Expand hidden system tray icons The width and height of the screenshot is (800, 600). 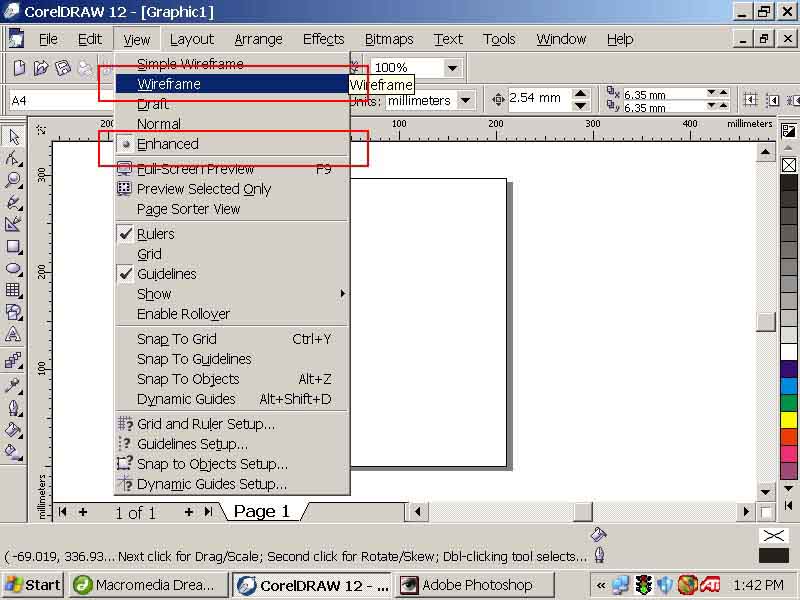point(602,585)
